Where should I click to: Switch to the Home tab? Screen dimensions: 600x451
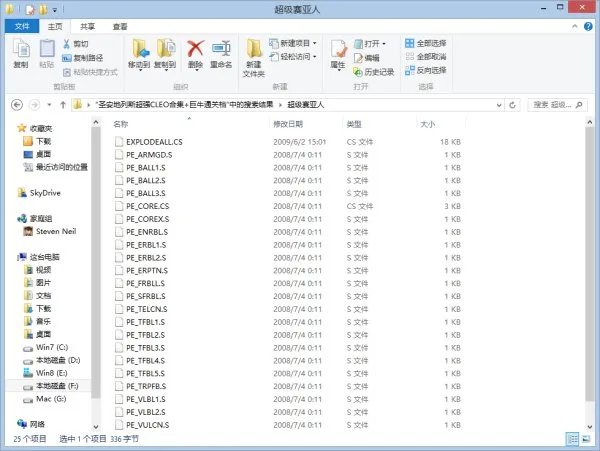click(55, 26)
